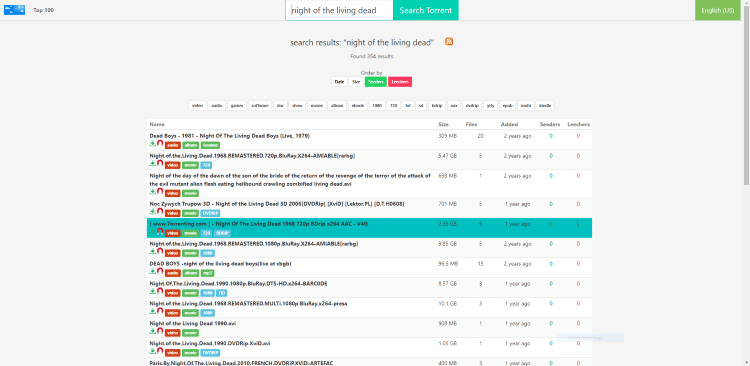Focus the search input field

pos(339,10)
